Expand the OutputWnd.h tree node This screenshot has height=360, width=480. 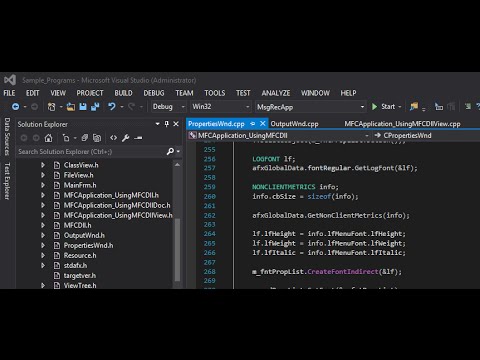(43, 235)
